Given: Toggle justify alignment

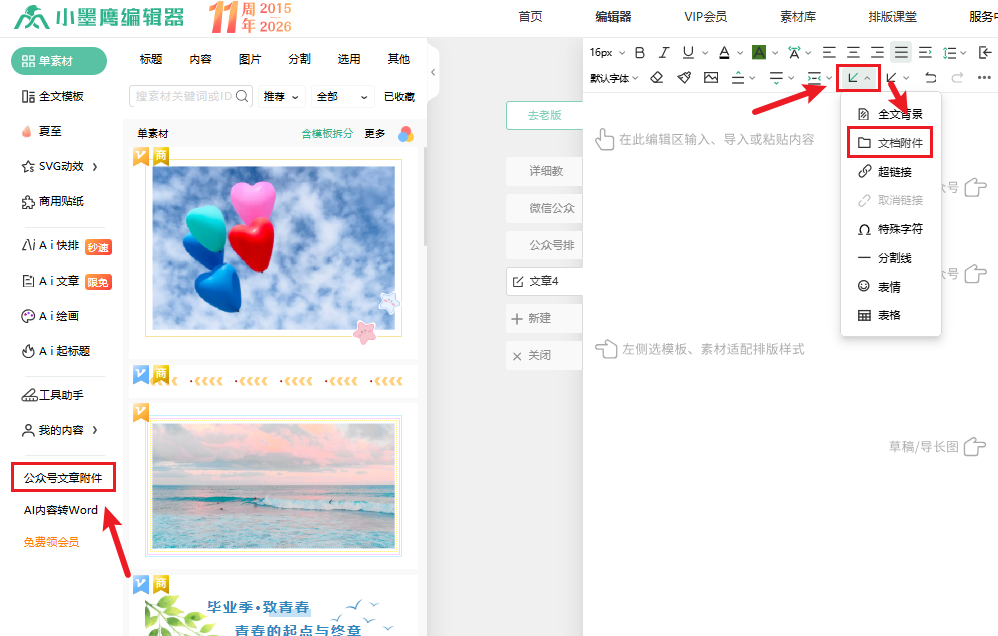Looking at the screenshot, I should pos(901,52).
